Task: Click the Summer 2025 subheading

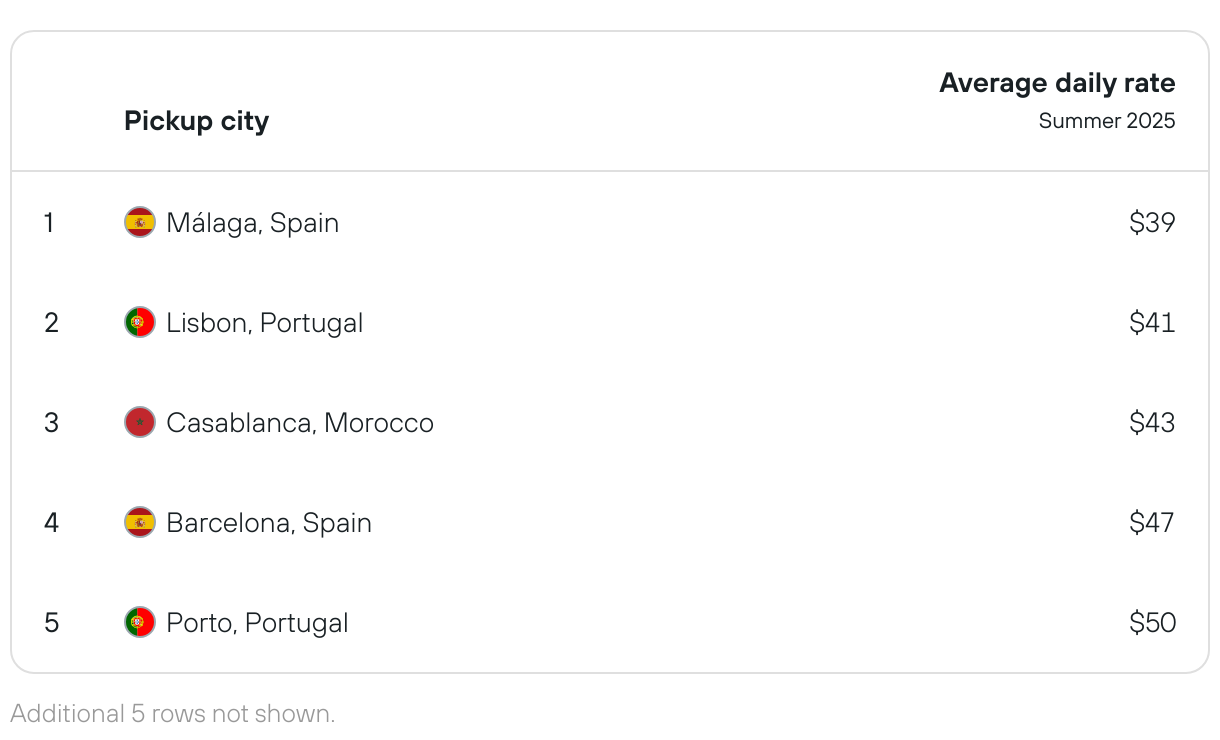Action: (1107, 121)
